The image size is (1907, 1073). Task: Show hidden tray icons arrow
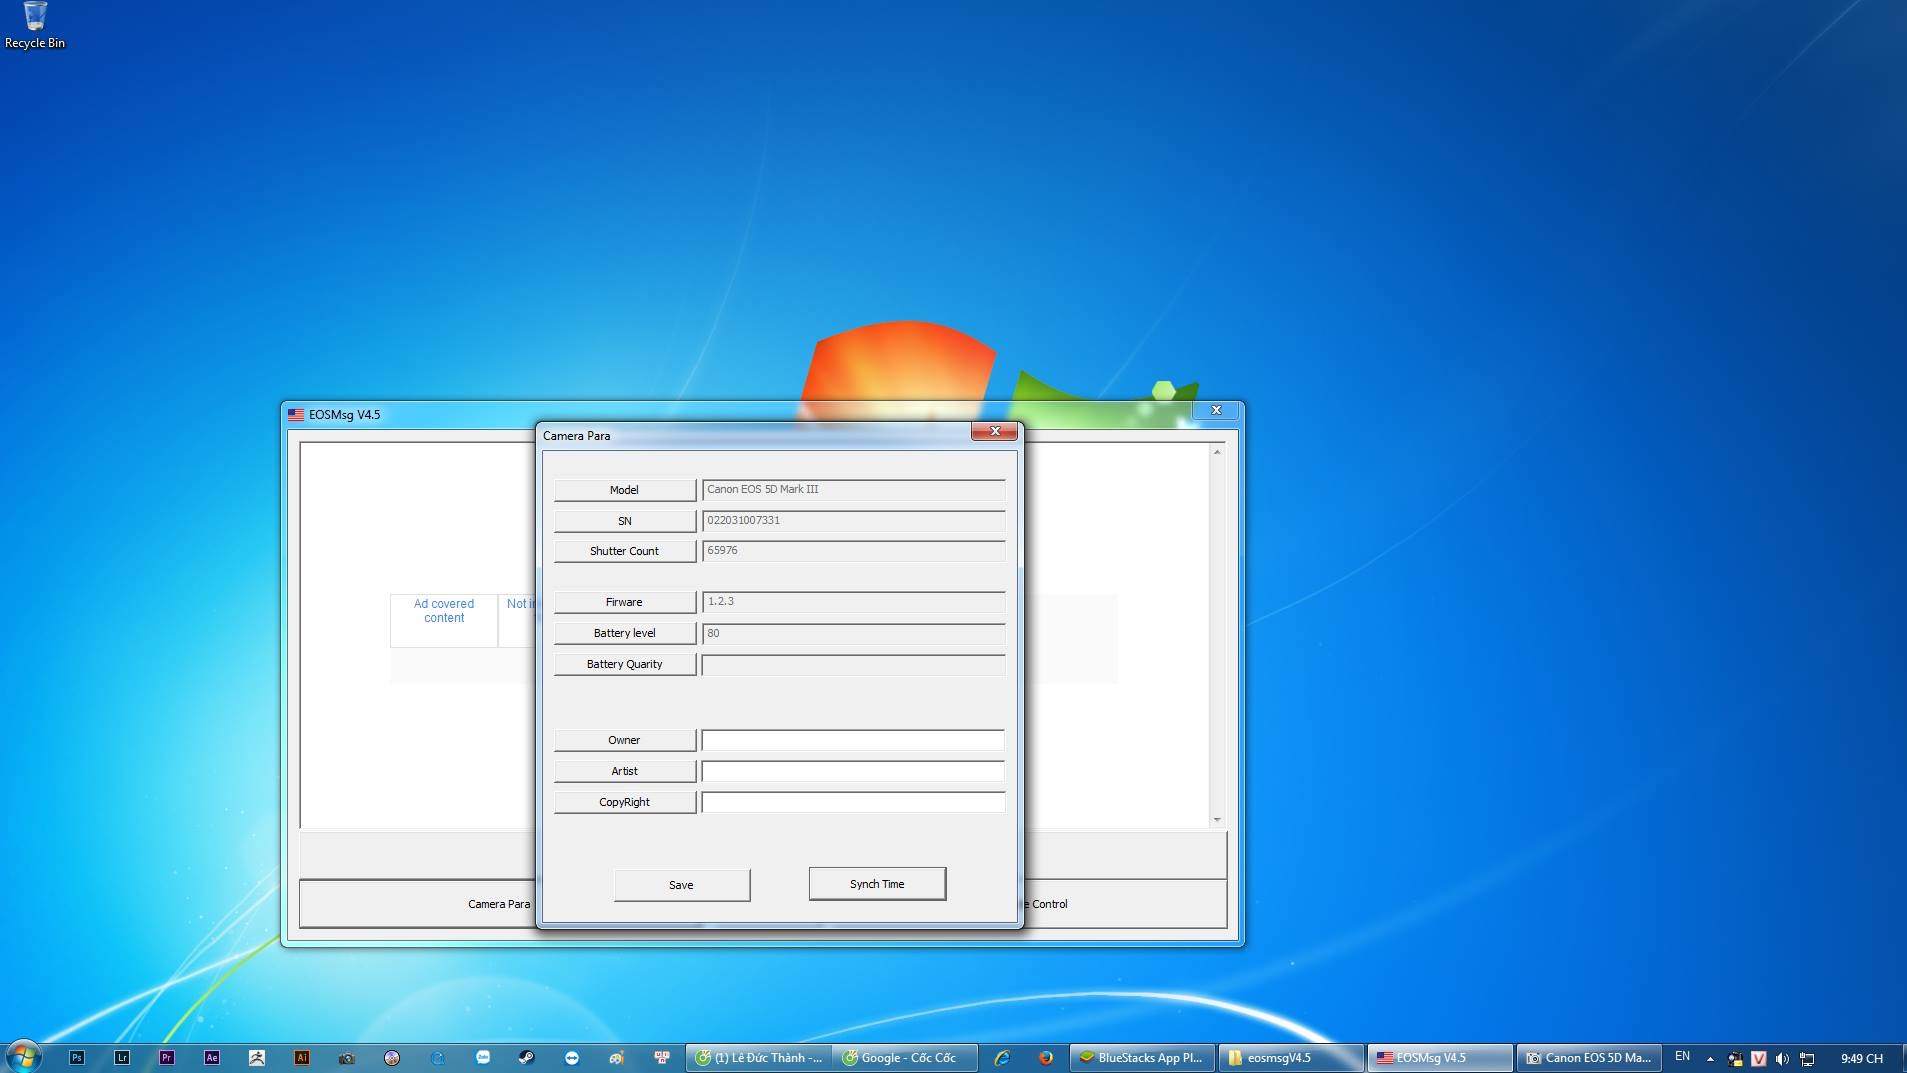(x=1710, y=1058)
